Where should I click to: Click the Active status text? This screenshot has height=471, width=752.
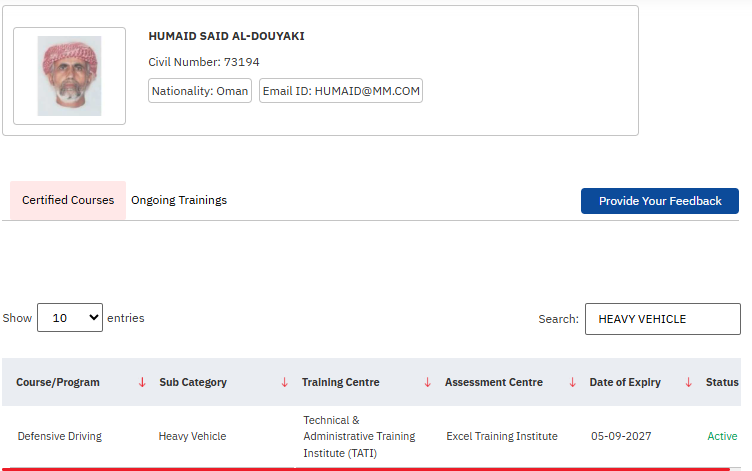pyautogui.click(x=722, y=436)
